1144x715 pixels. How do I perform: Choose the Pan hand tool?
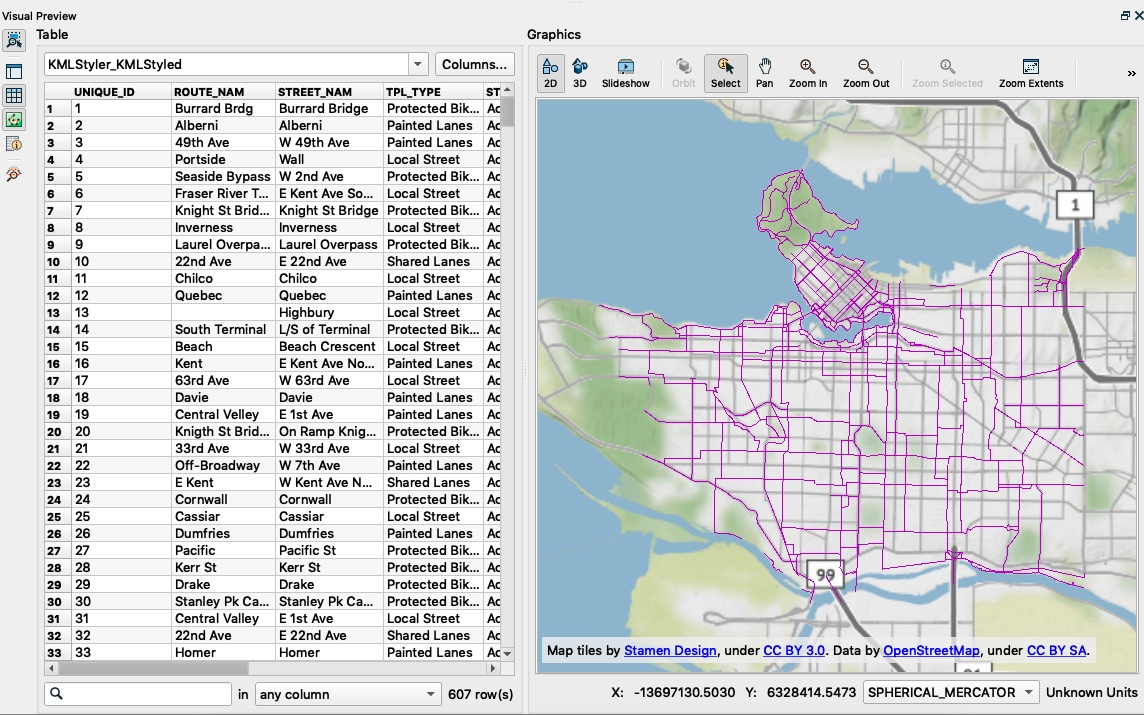coord(765,73)
